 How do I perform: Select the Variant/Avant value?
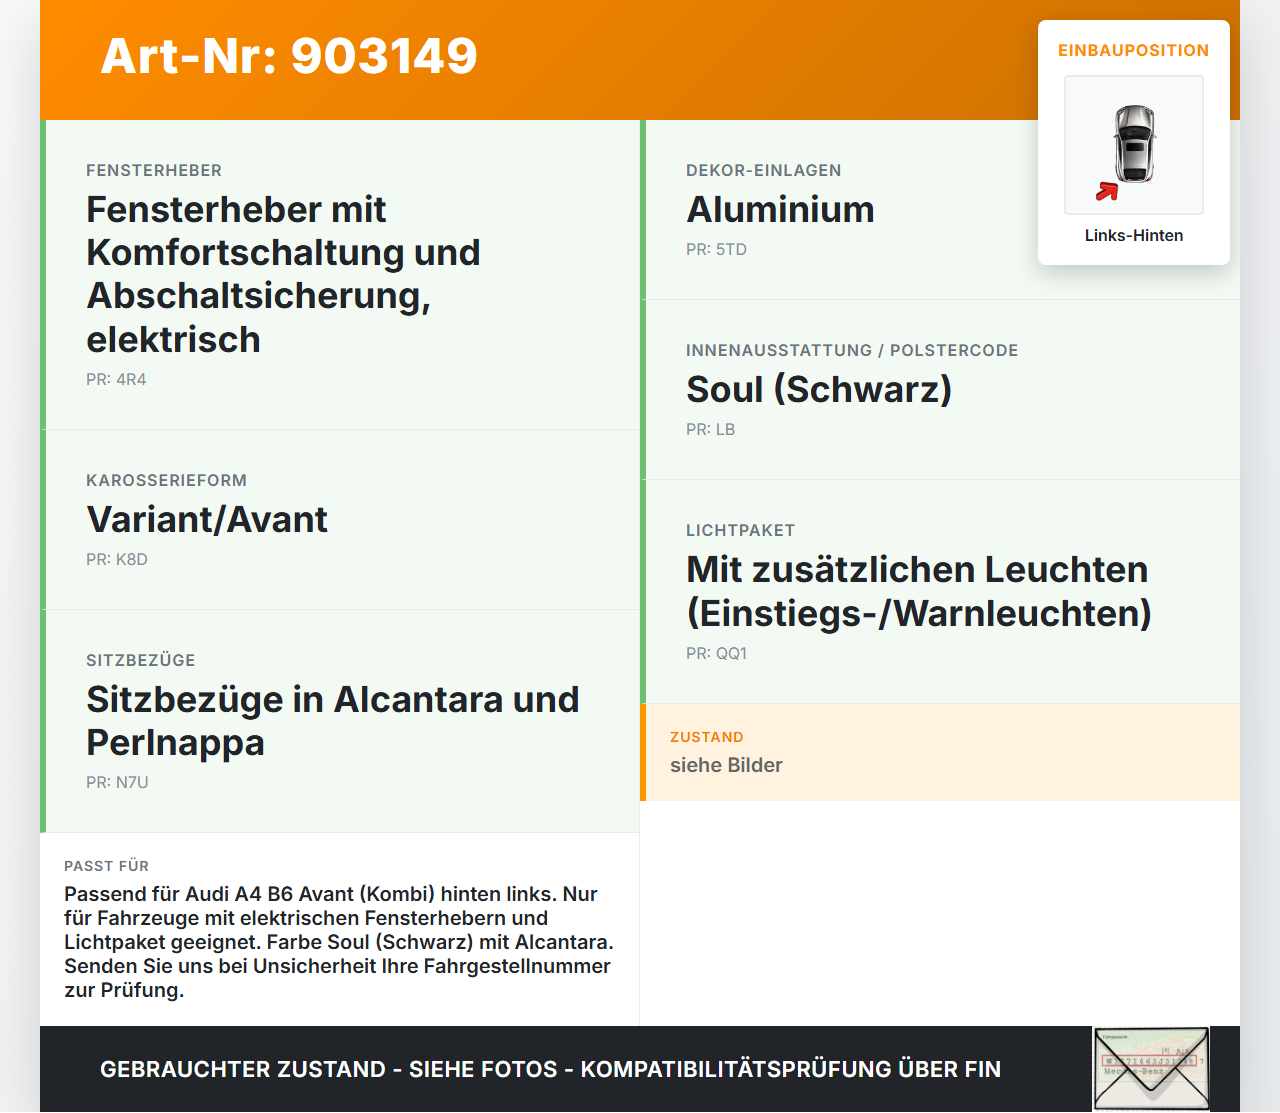pyautogui.click(x=207, y=519)
